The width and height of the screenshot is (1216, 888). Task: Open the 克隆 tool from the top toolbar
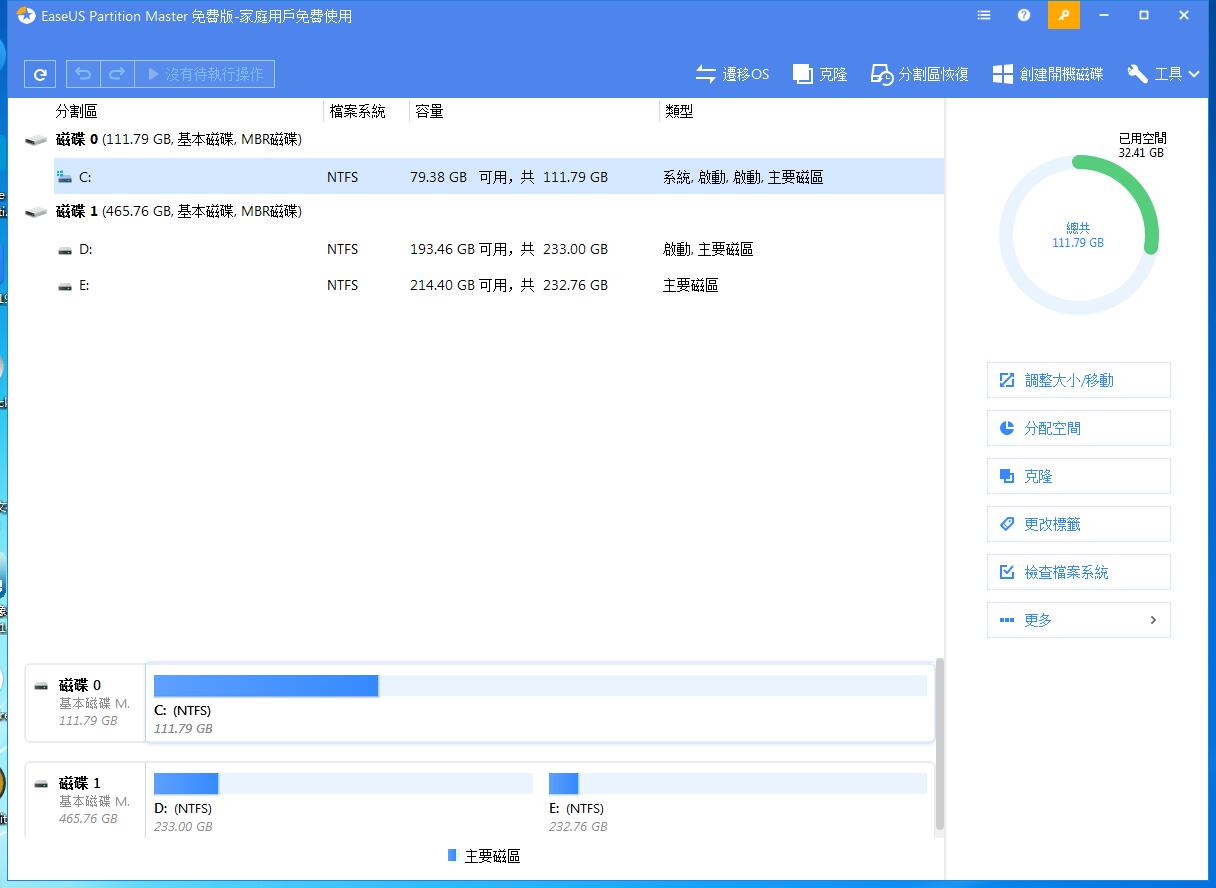coord(820,73)
